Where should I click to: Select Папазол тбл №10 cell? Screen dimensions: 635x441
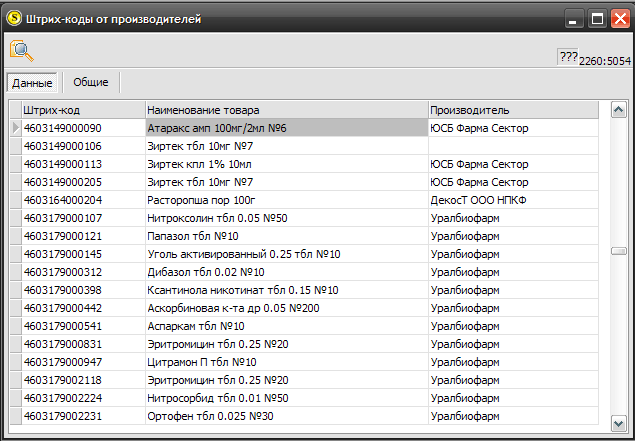point(287,236)
